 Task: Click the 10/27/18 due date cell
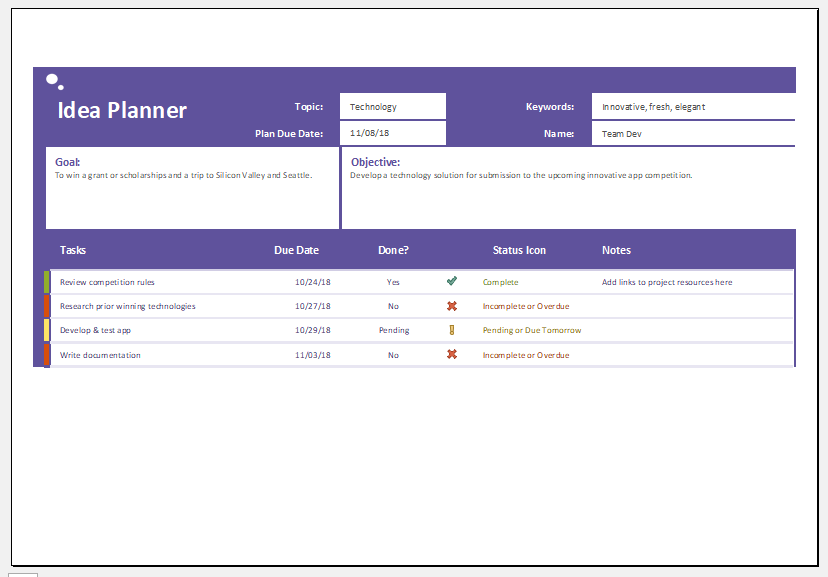point(313,306)
